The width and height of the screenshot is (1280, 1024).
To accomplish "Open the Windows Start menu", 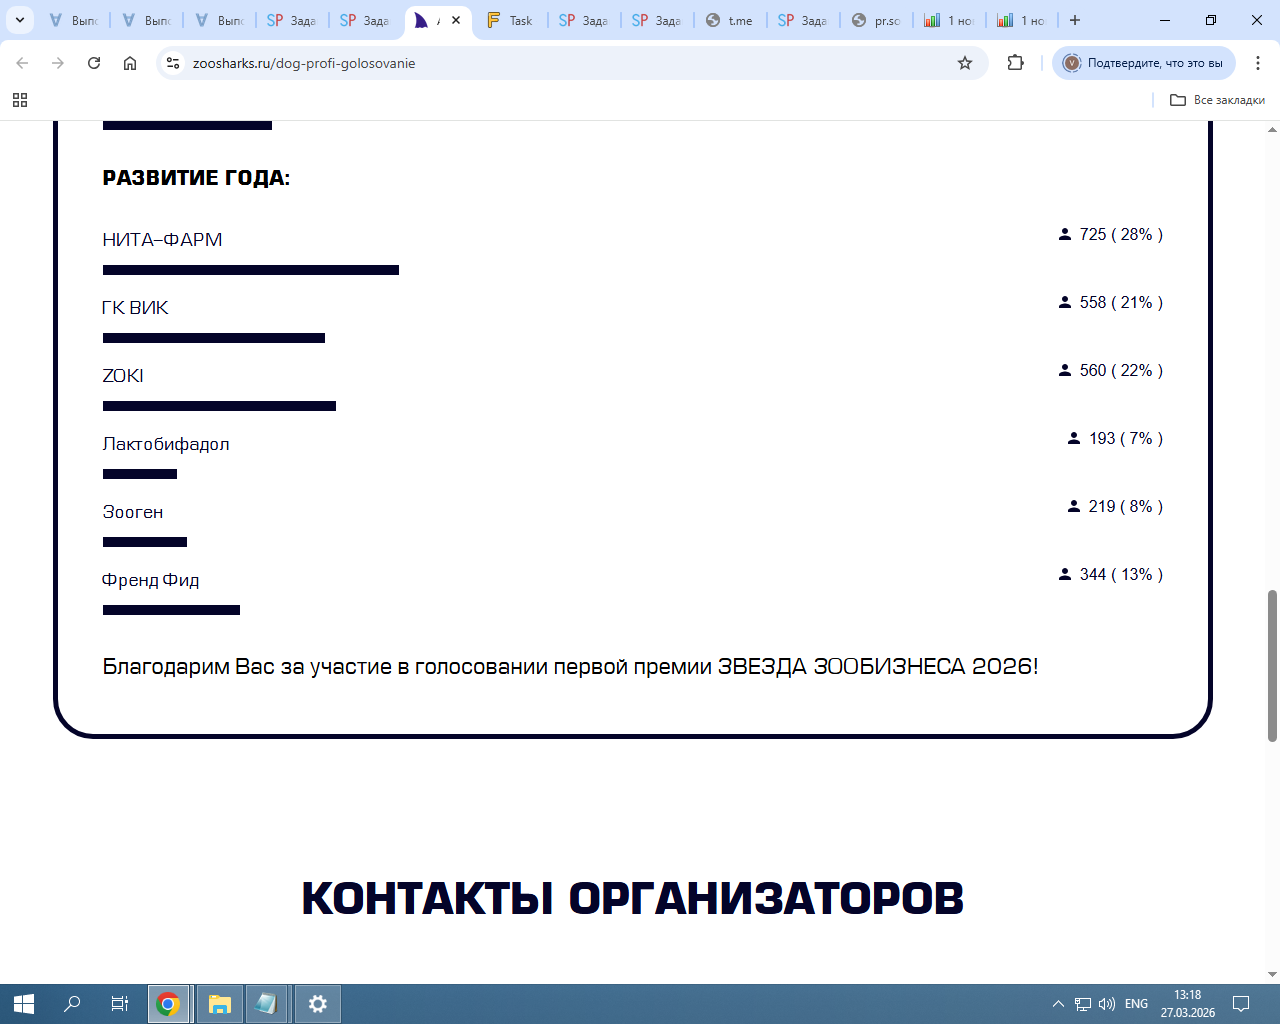I will [24, 1004].
